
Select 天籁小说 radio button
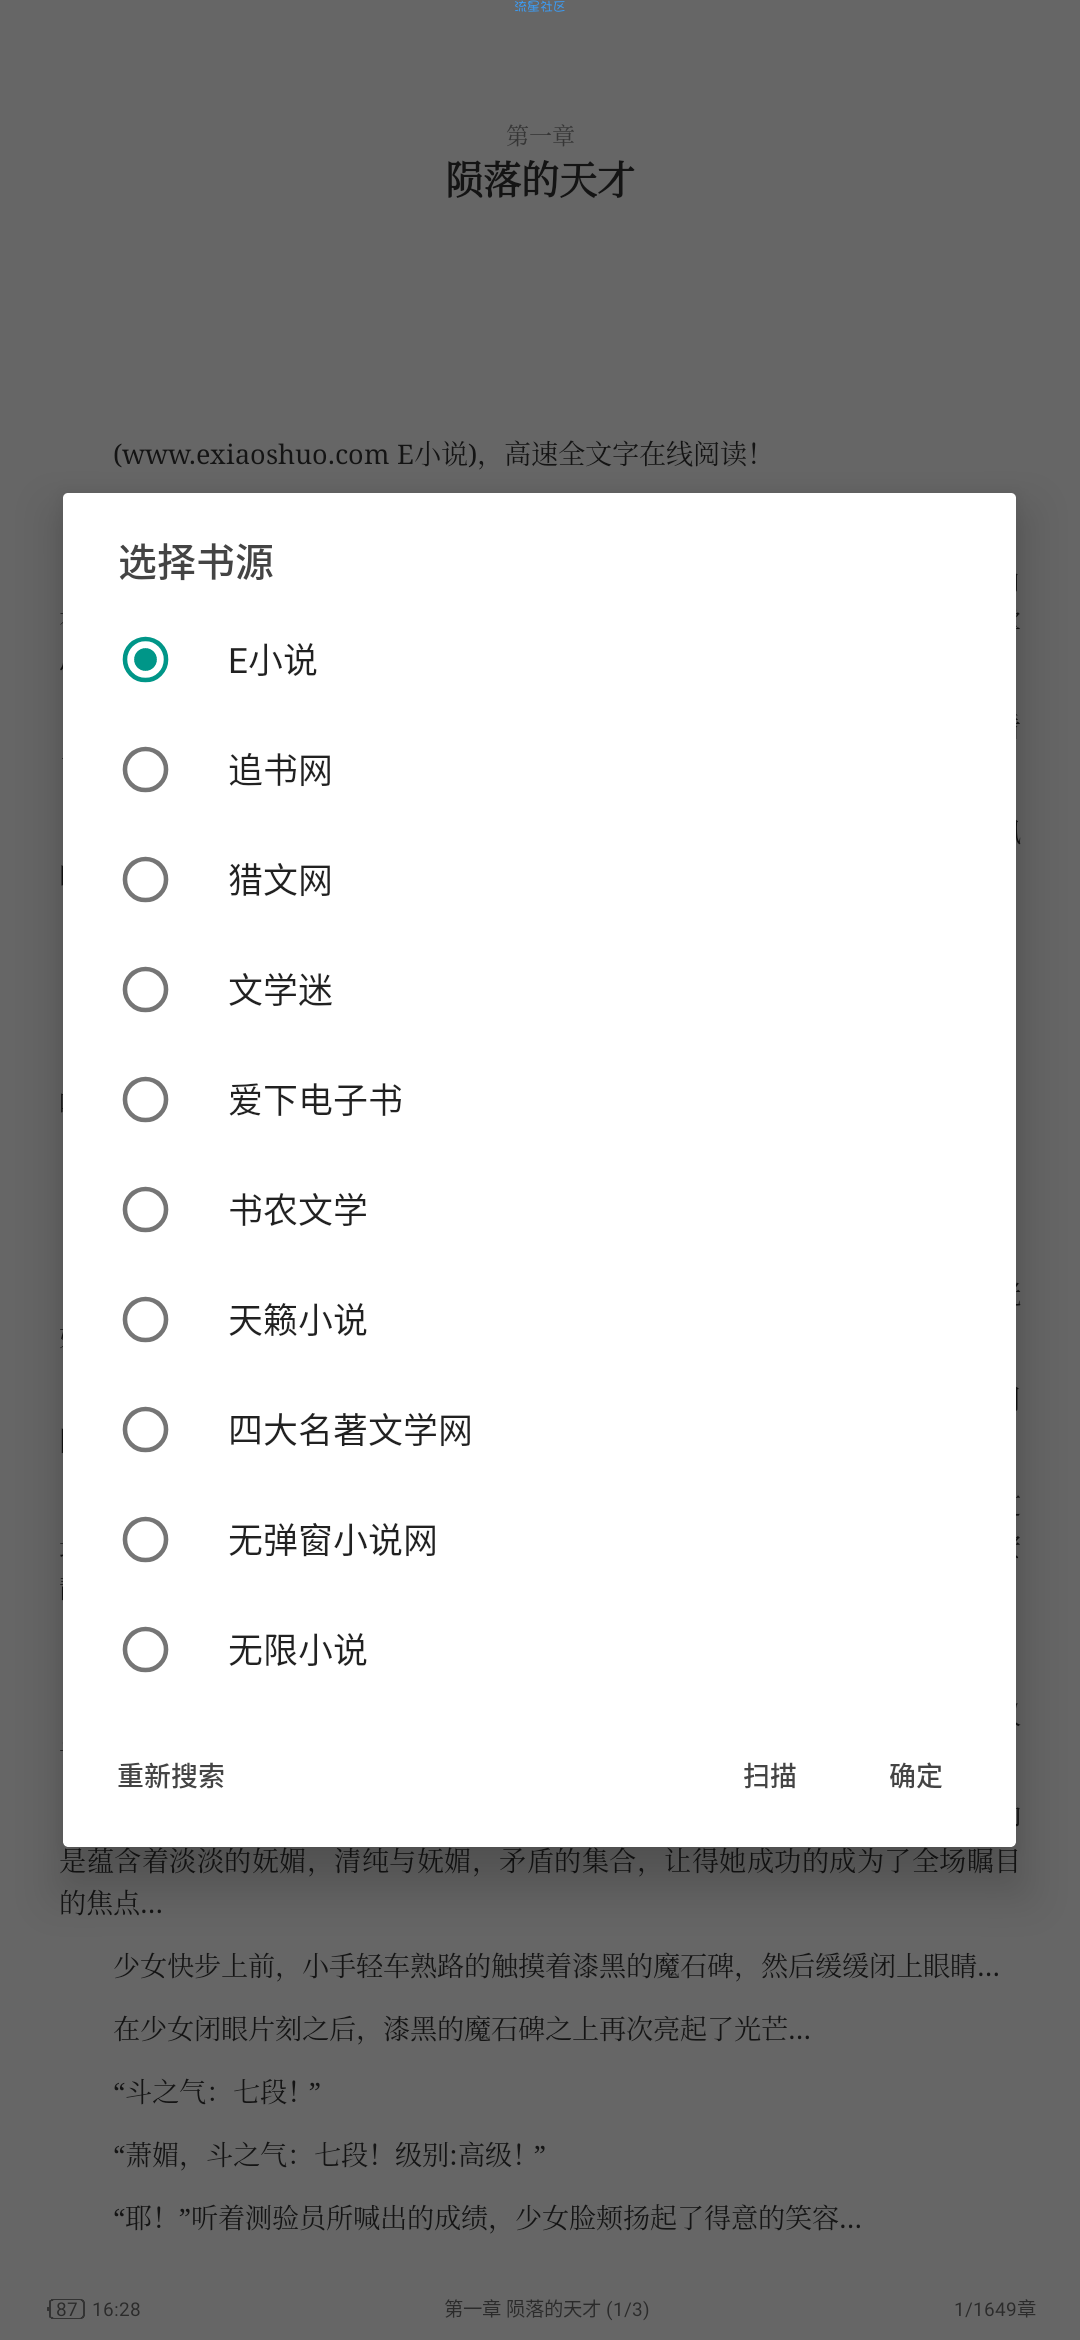coord(145,1320)
